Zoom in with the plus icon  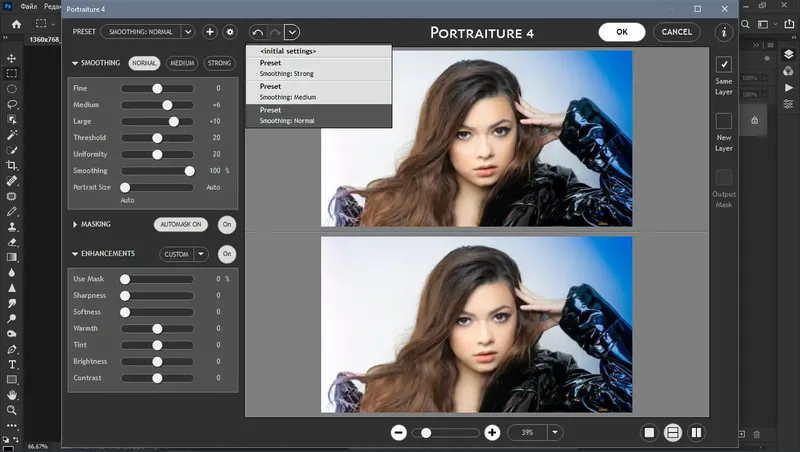tap(492, 432)
